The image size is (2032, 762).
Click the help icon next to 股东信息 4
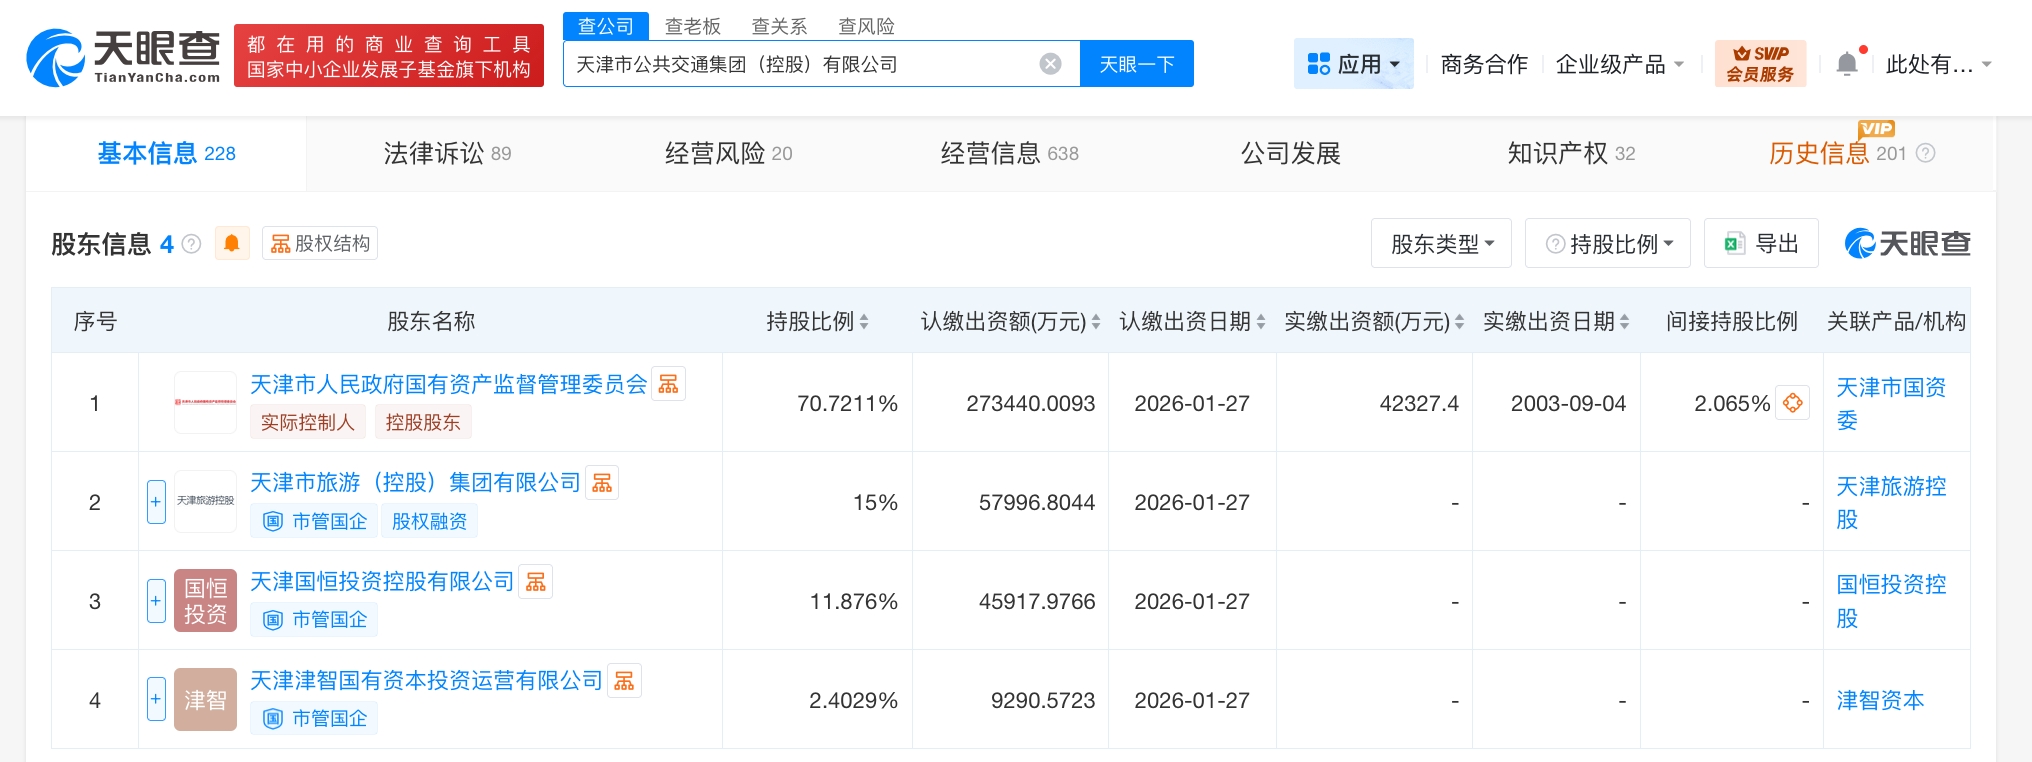(x=192, y=244)
